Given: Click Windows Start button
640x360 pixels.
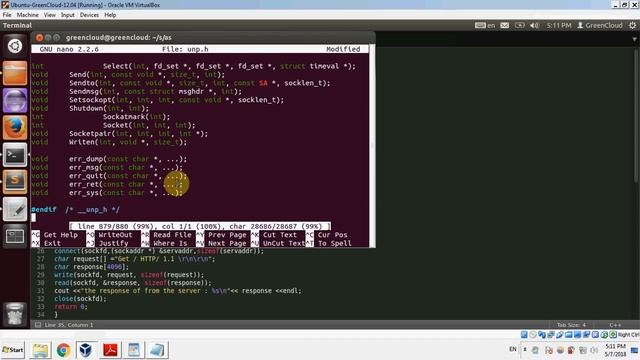Looking at the screenshot, I should point(13,350).
